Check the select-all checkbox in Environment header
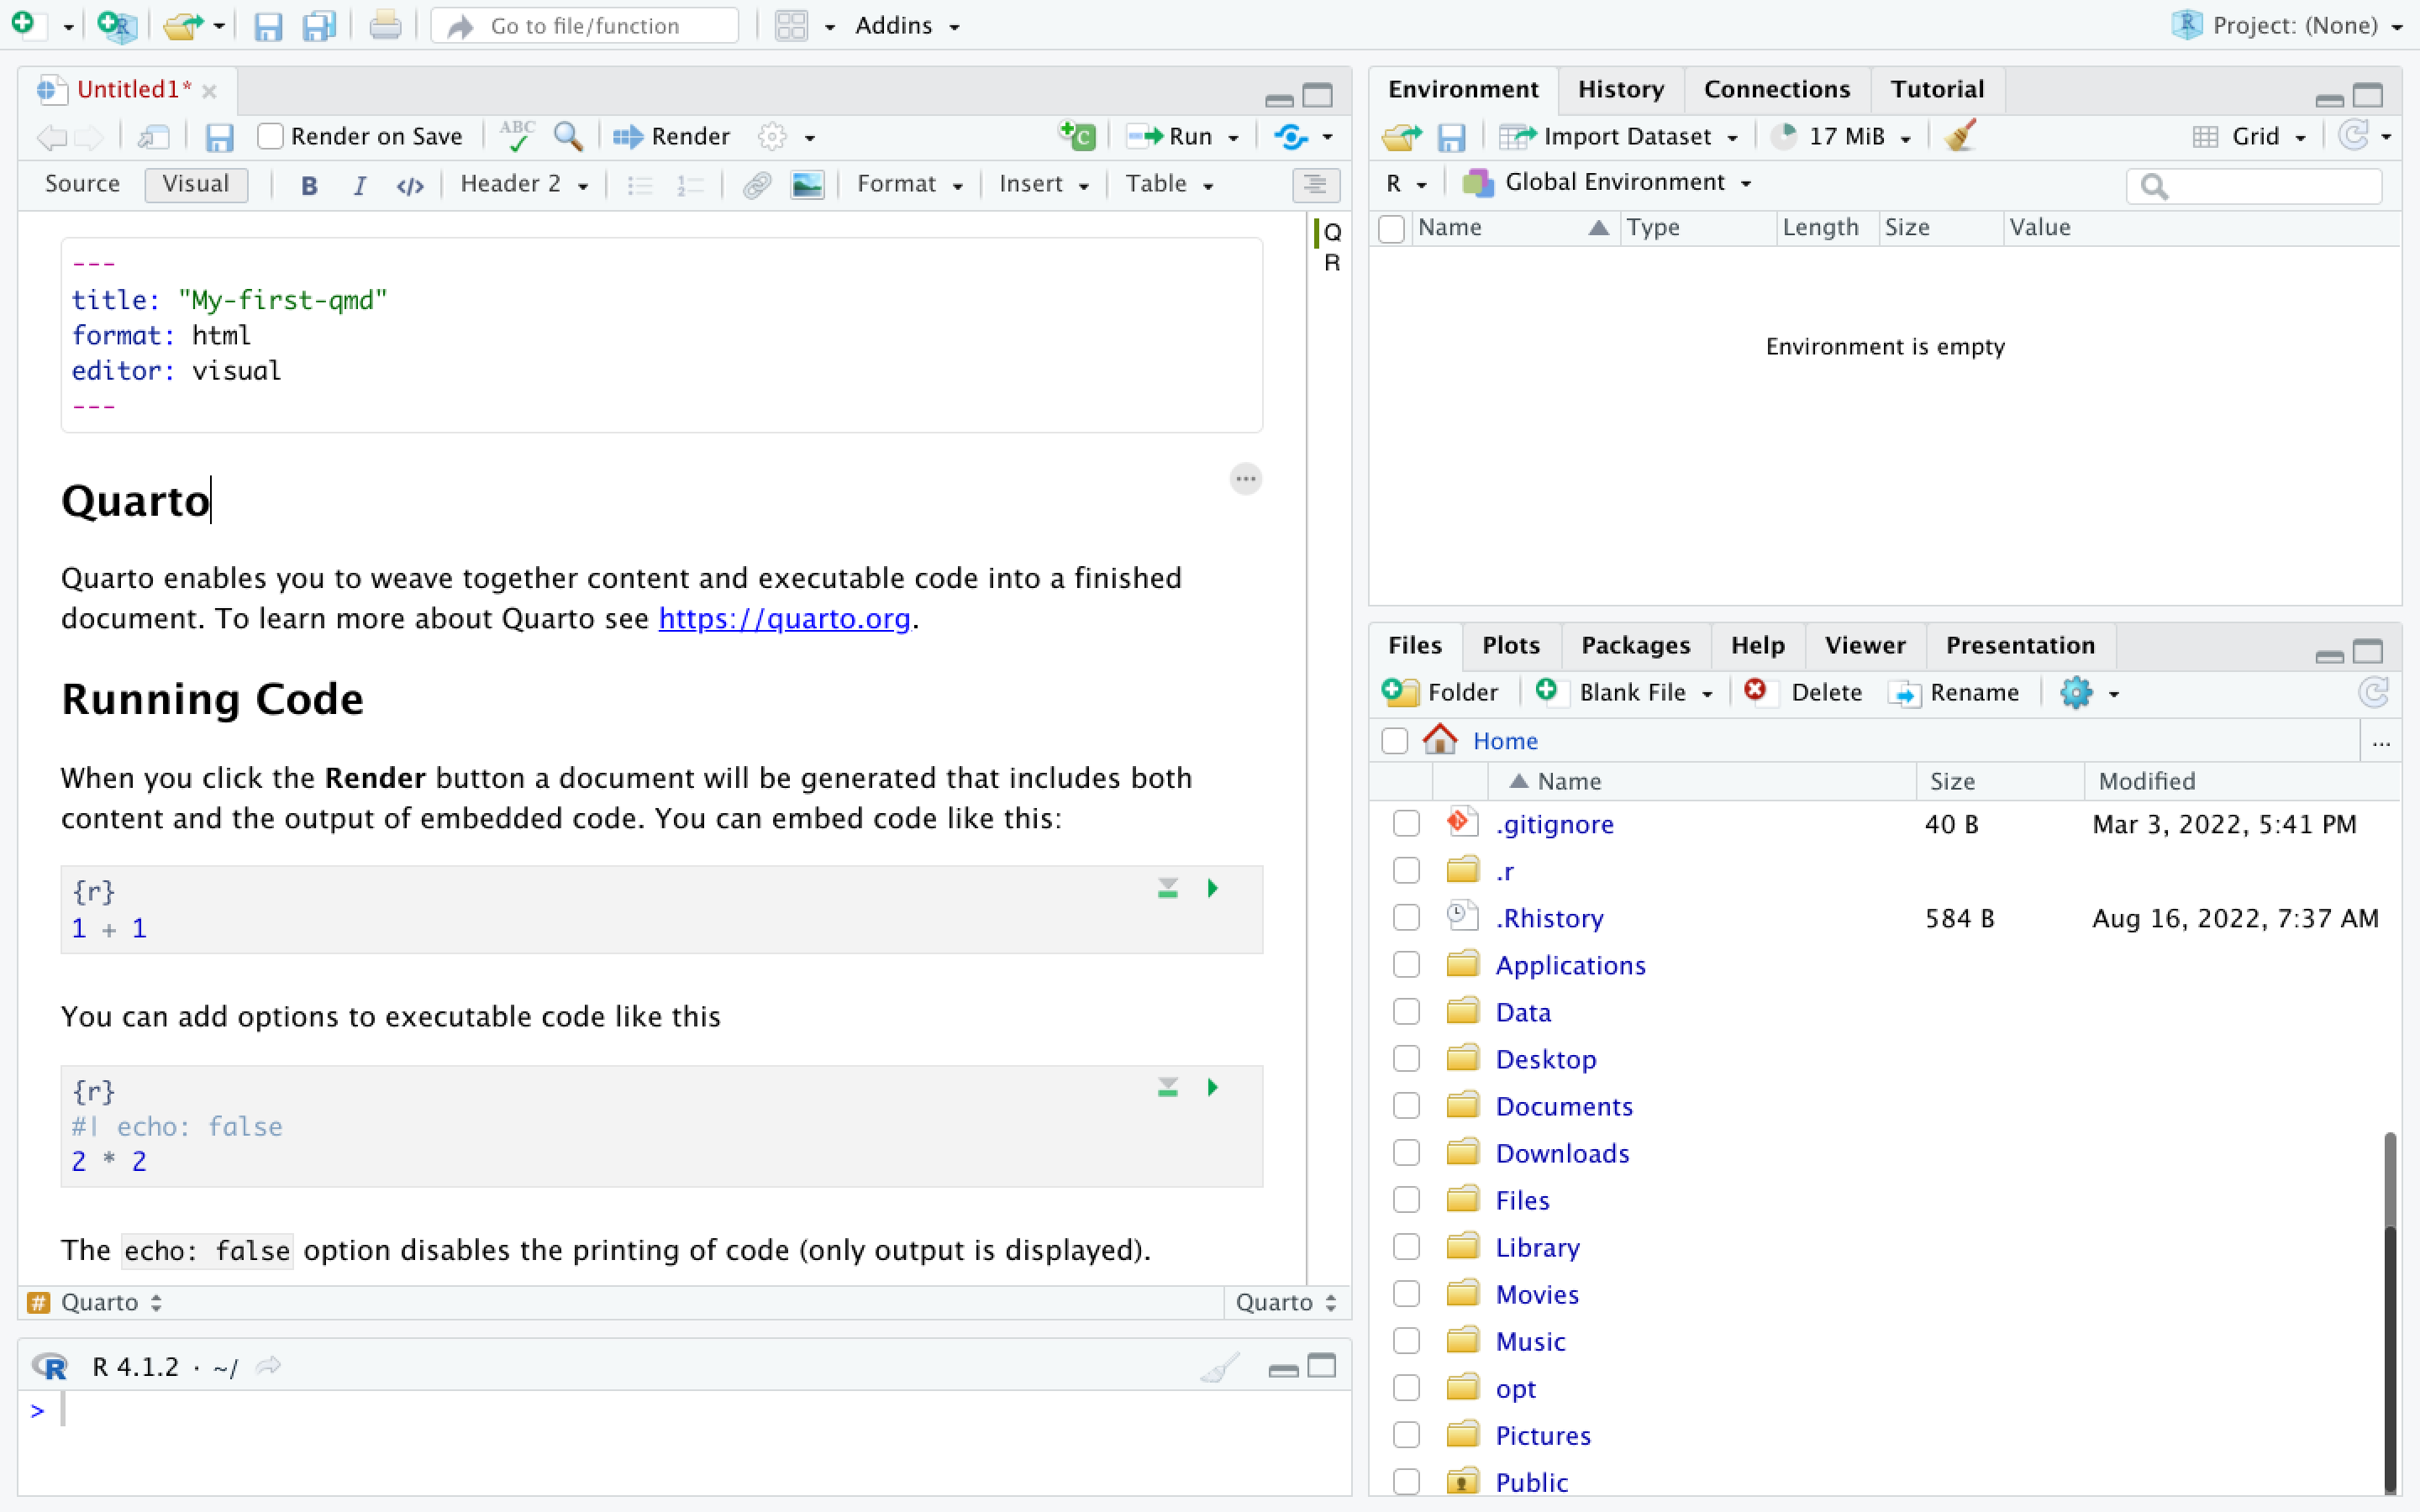This screenshot has height=1512, width=2420. click(1391, 229)
